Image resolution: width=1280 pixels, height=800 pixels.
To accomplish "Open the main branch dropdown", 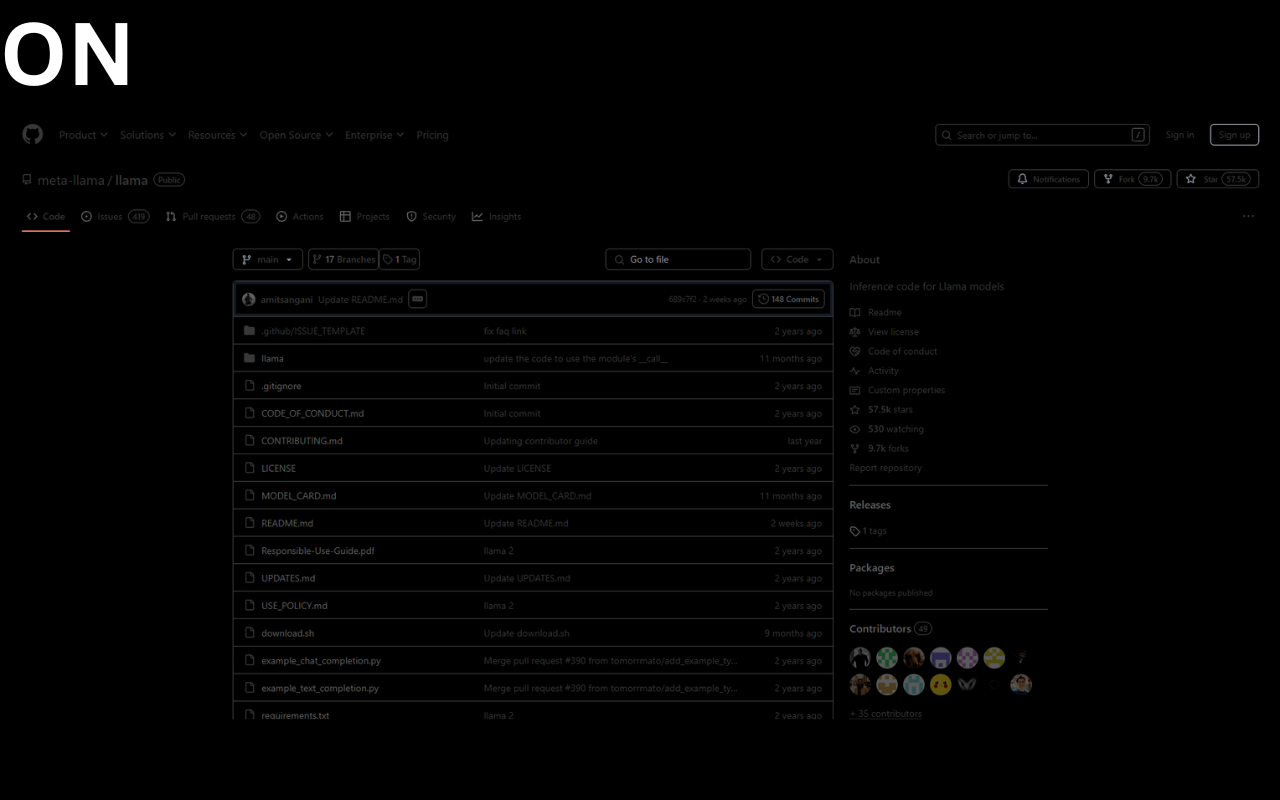I will pos(267,259).
